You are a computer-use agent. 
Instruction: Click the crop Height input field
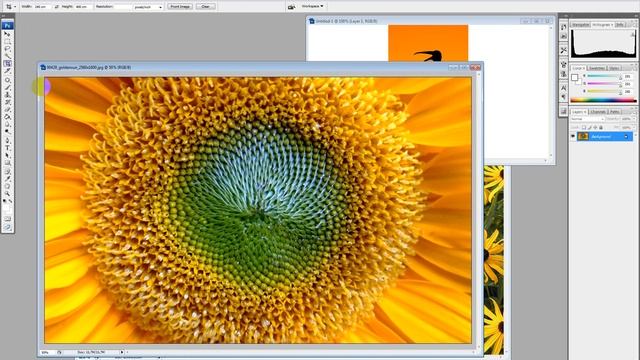tap(83, 7)
